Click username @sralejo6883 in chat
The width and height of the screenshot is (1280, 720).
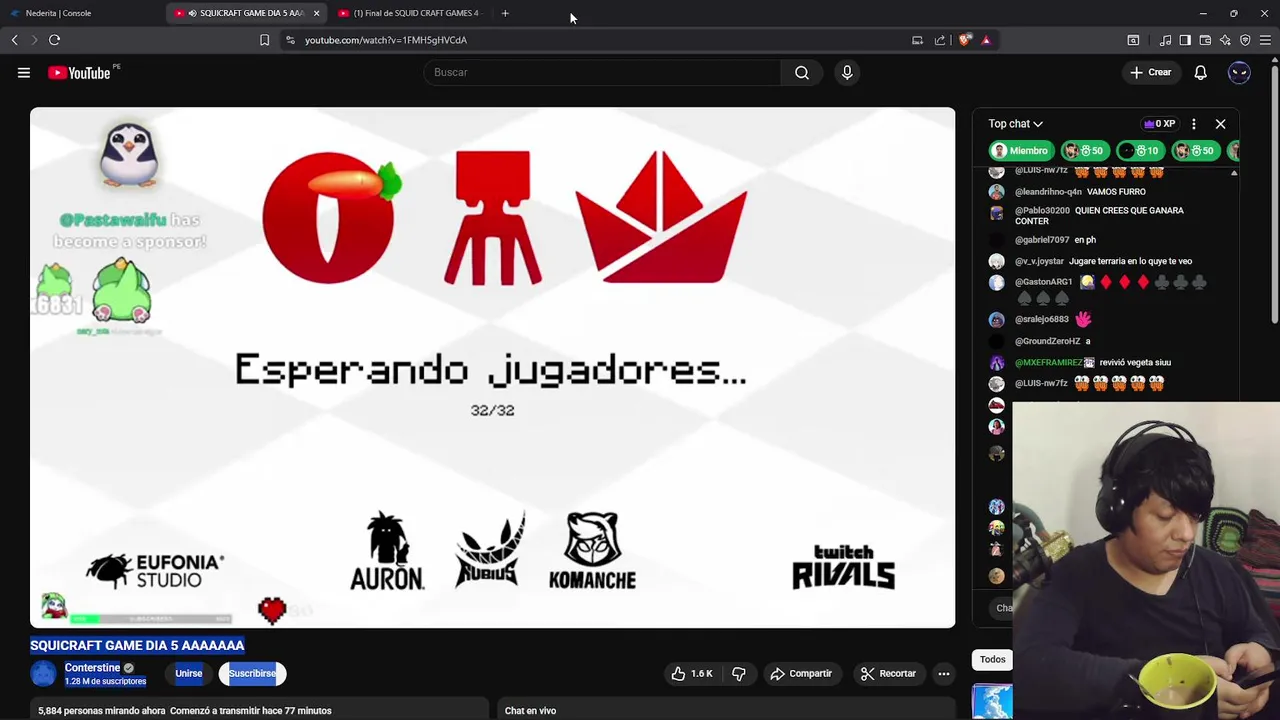(1042, 319)
